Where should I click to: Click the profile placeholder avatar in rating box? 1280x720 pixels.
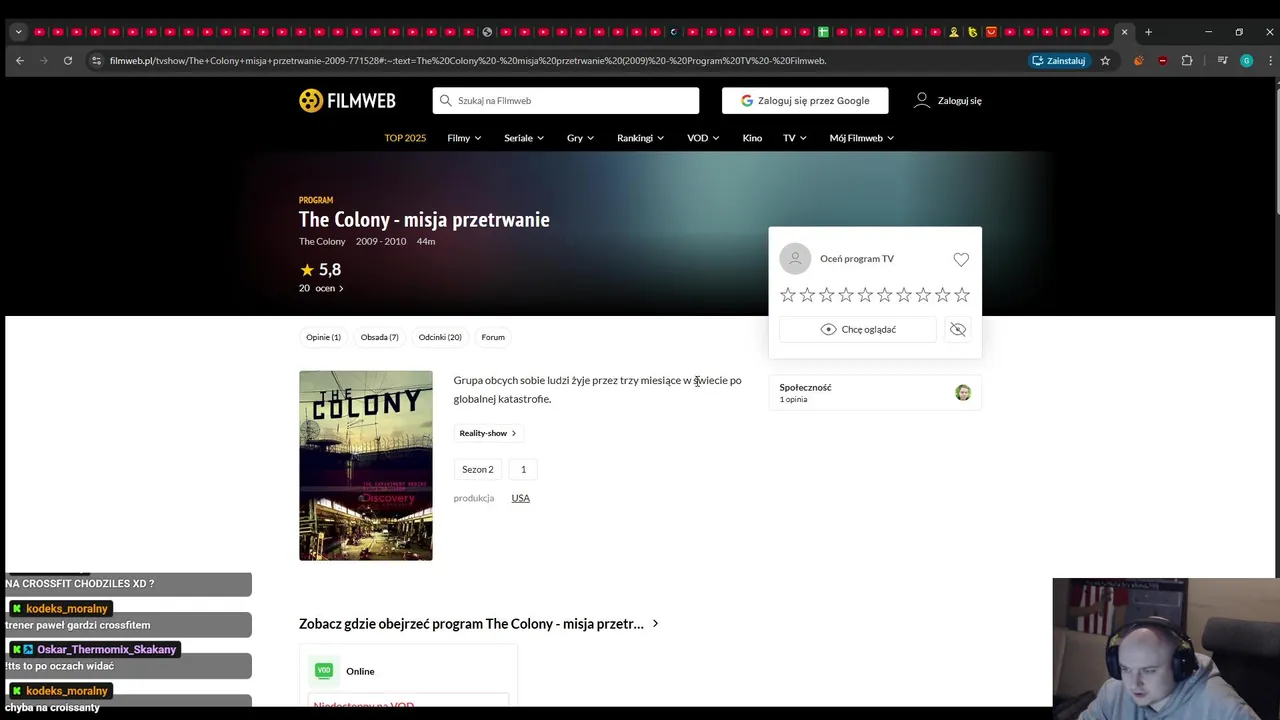(795, 259)
